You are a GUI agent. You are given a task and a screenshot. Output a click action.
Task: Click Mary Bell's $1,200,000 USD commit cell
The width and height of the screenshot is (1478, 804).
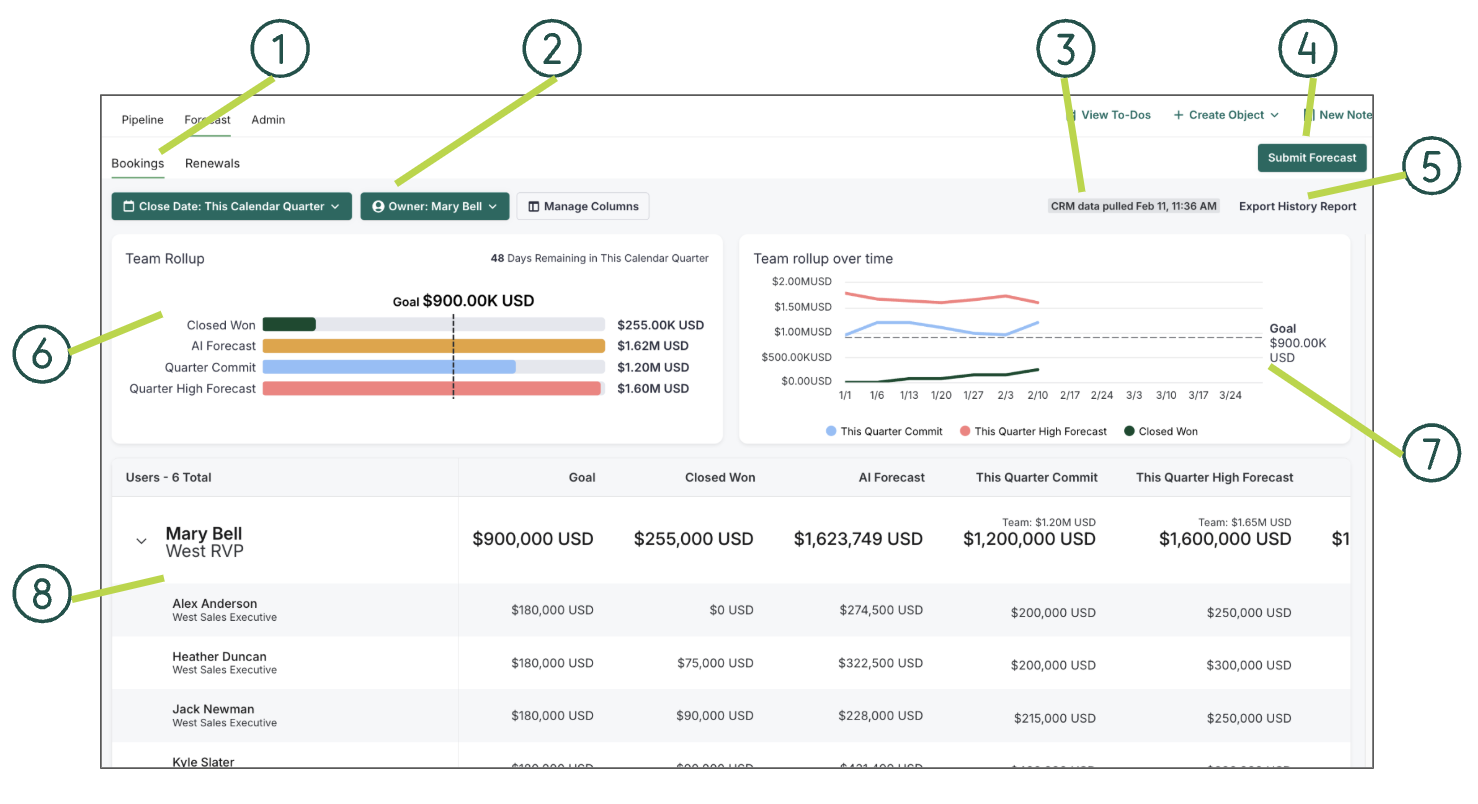(1030, 539)
